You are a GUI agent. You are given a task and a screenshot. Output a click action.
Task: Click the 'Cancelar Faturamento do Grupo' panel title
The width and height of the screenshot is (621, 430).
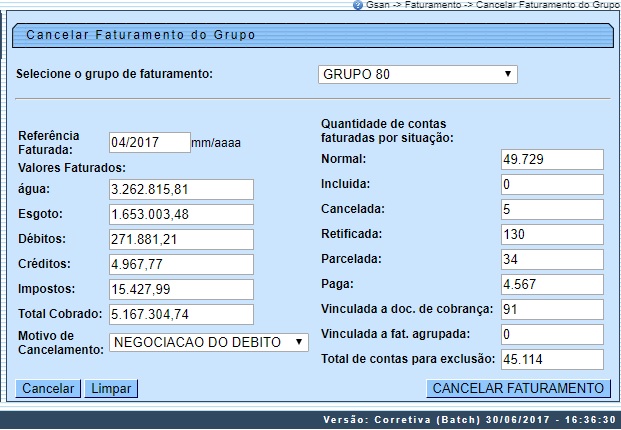click(141, 35)
